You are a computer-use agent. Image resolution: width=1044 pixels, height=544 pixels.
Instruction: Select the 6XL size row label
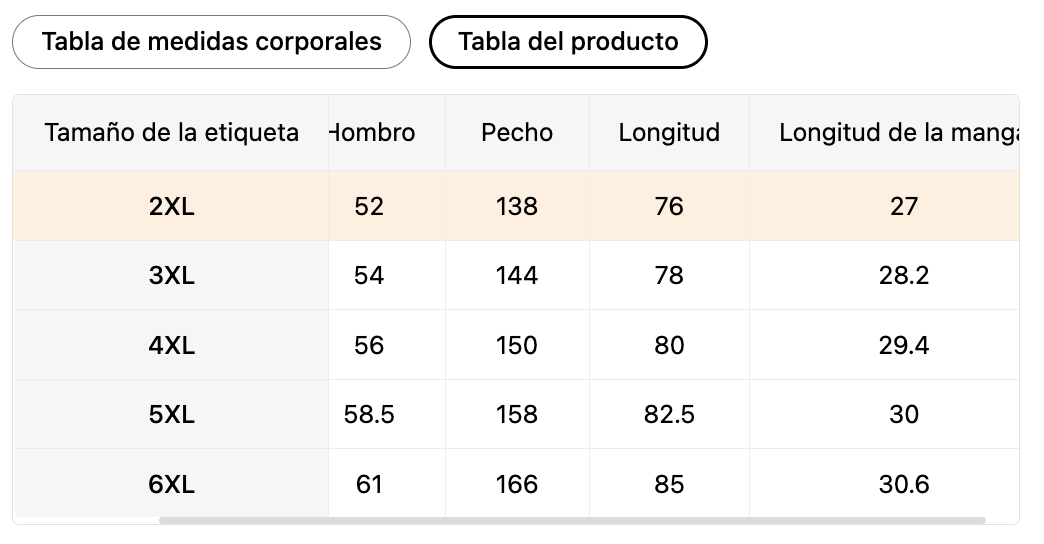click(171, 484)
